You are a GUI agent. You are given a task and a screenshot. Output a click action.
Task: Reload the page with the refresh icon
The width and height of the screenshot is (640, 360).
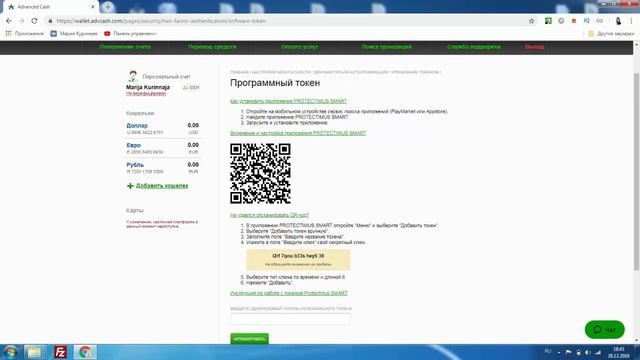tap(34, 21)
